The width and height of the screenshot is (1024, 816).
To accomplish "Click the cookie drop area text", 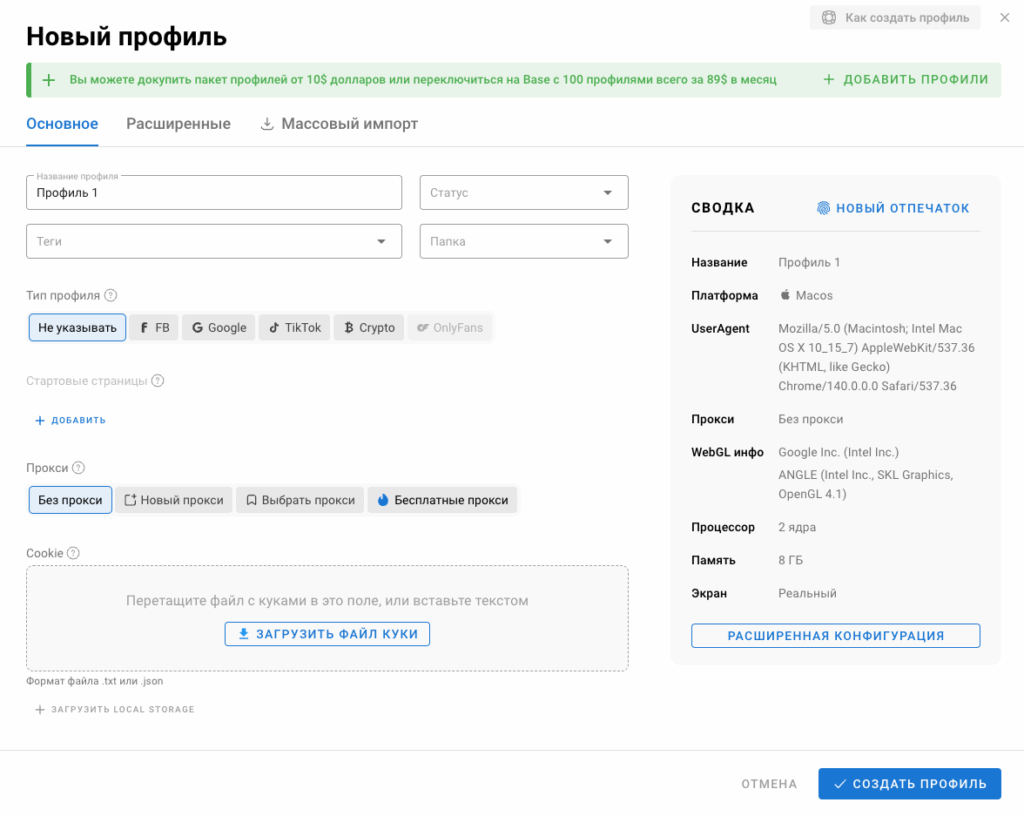I will pyautogui.click(x=327, y=601).
